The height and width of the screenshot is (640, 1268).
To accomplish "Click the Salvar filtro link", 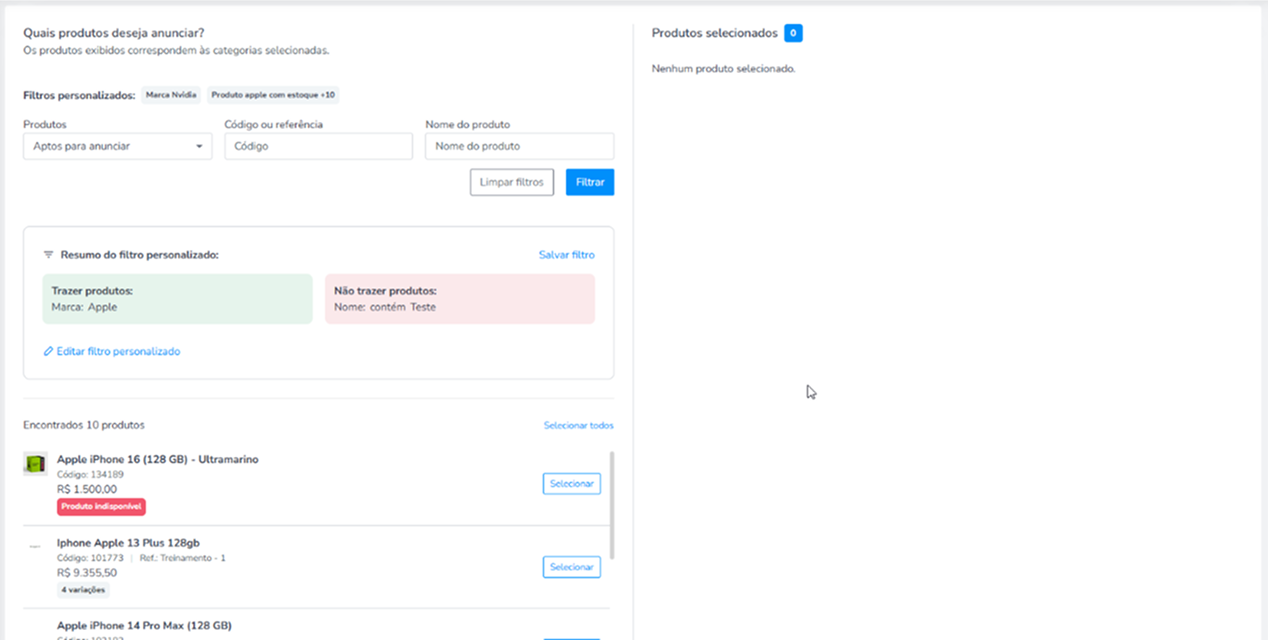I will click(567, 255).
